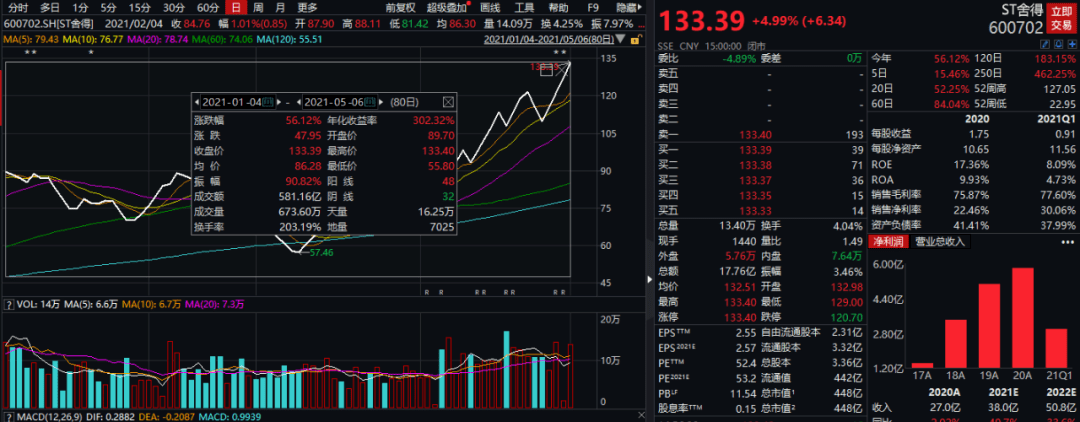Open the 画线 drawing tools
Viewport: 1080px width, 422px height.
490,8
